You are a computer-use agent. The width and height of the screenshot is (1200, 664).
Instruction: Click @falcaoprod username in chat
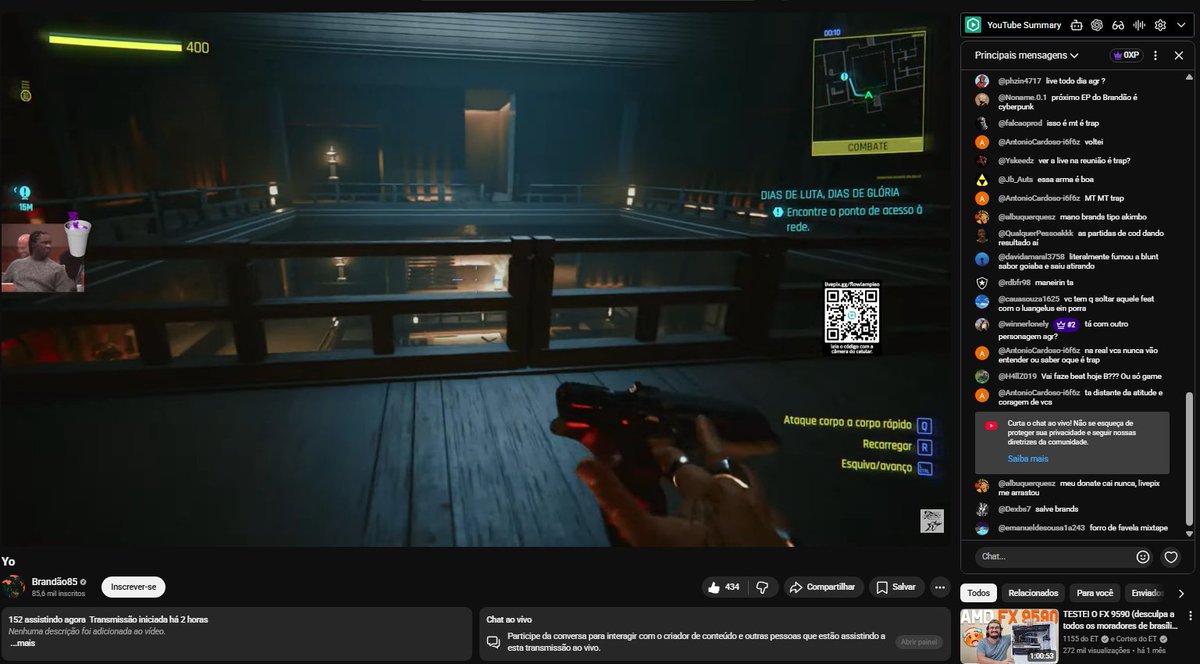click(1019, 122)
